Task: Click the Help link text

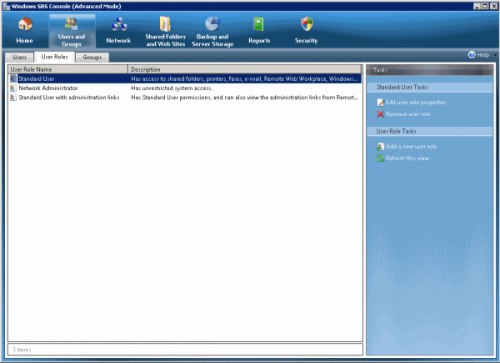Action: (x=483, y=55)
